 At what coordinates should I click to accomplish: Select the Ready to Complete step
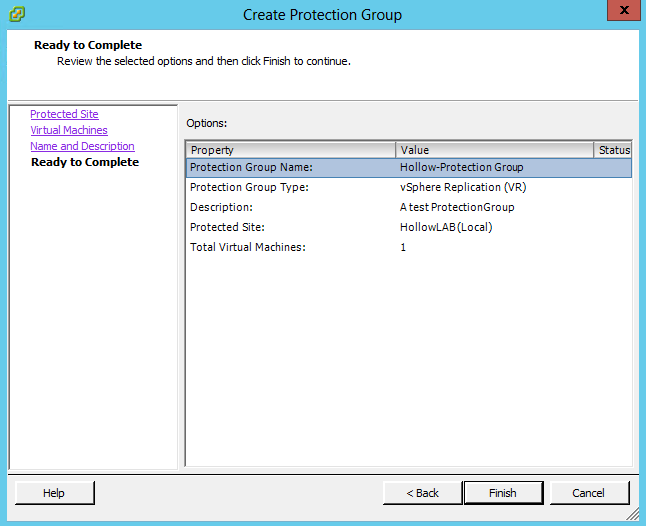pos(85,162)
